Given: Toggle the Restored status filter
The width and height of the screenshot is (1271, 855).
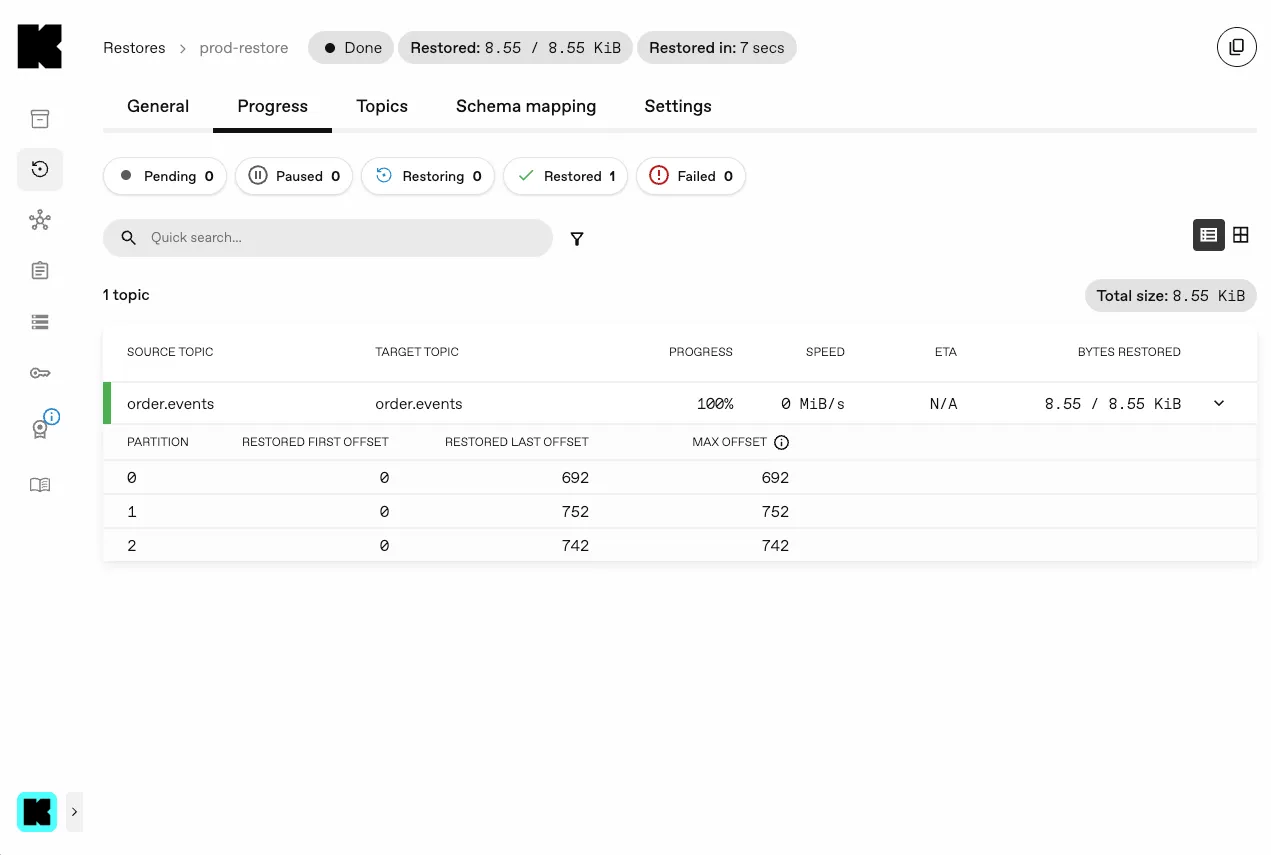Looking at the screenshot, I should pyautogui.click(x=565, y=176).
